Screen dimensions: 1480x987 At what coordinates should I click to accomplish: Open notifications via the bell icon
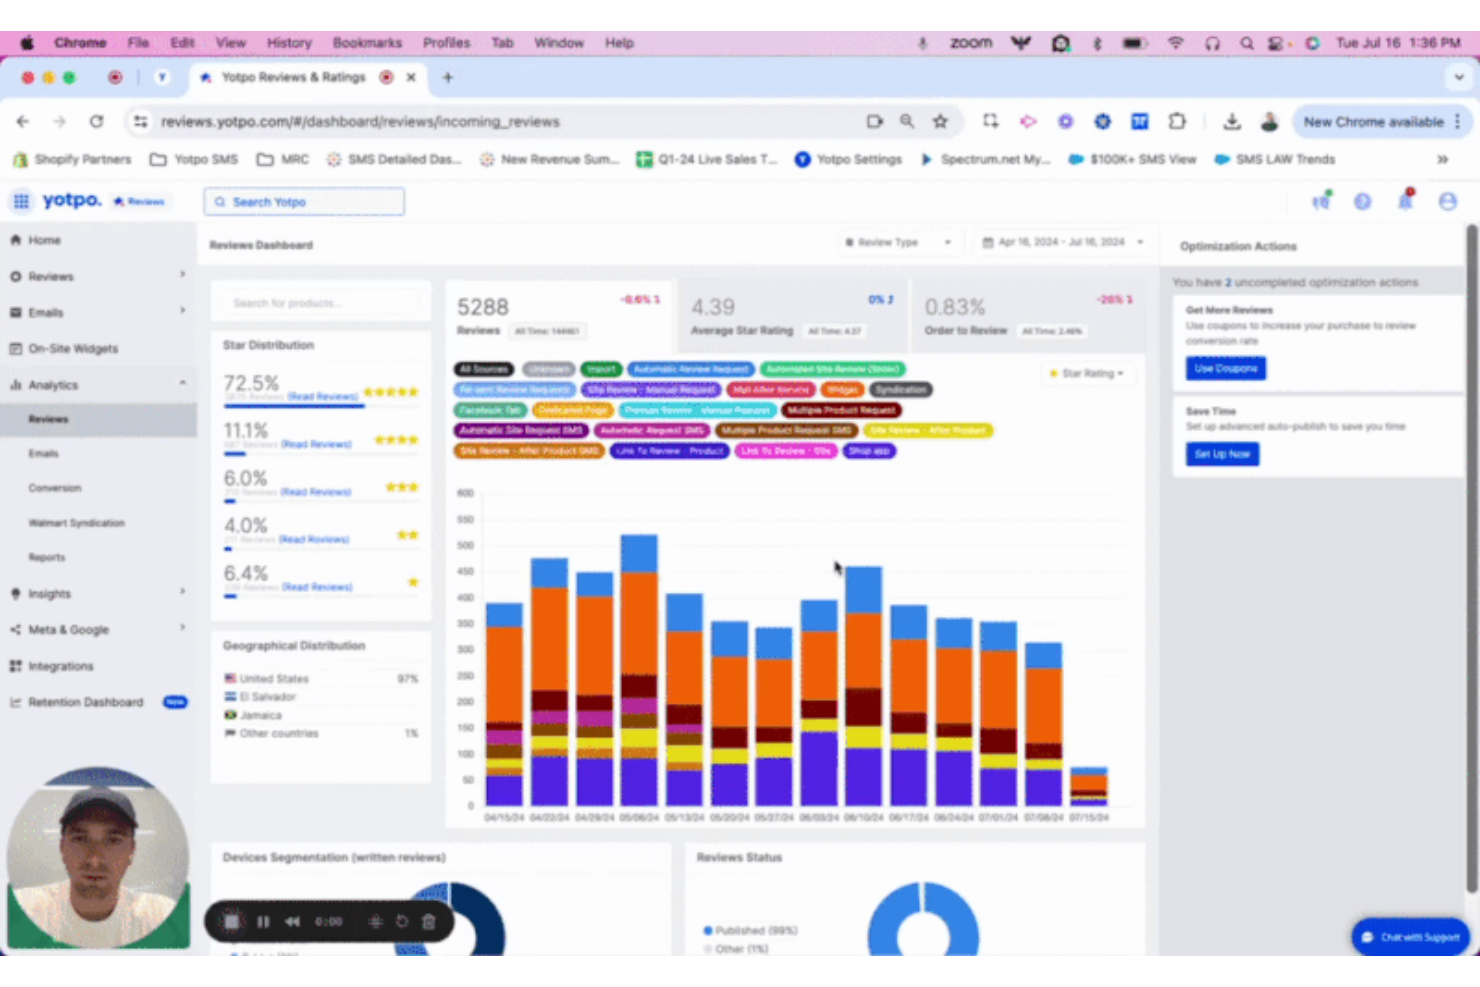[x=1404, y=201]
